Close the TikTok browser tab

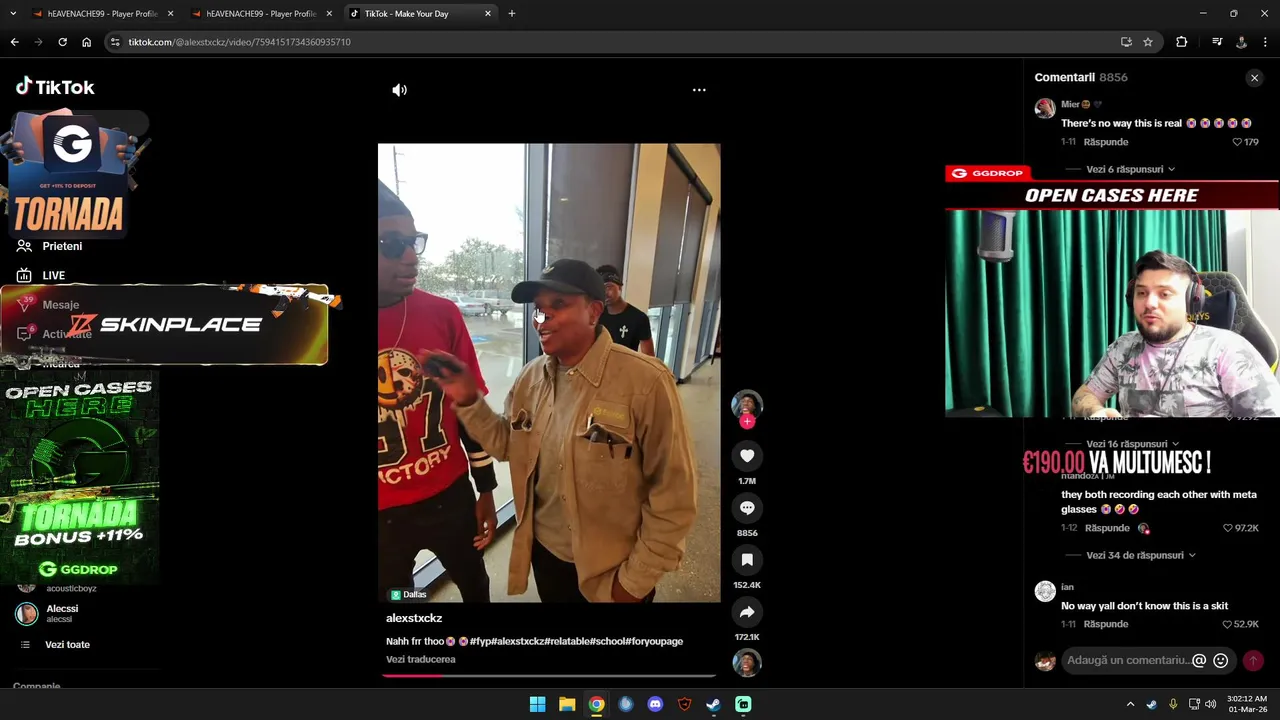pyautogui.click(x=488, y=14)
